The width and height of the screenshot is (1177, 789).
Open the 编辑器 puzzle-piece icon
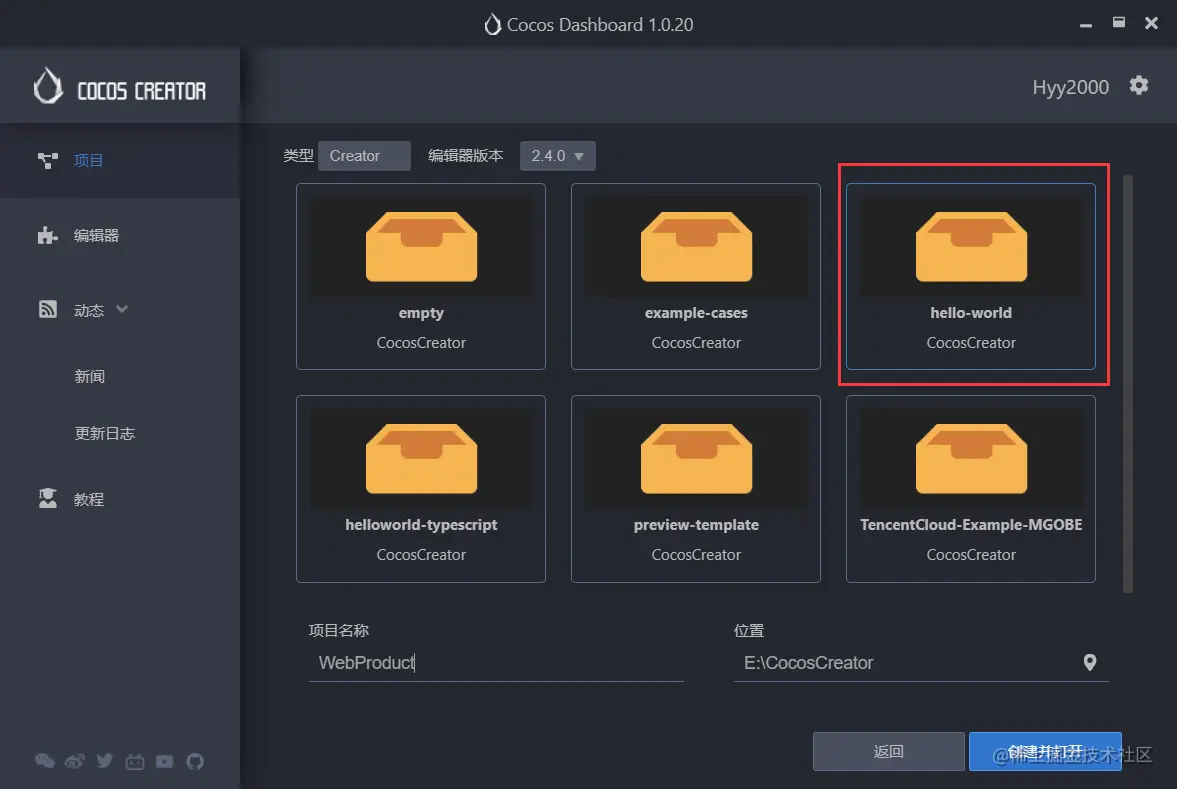tap(47, 235)
